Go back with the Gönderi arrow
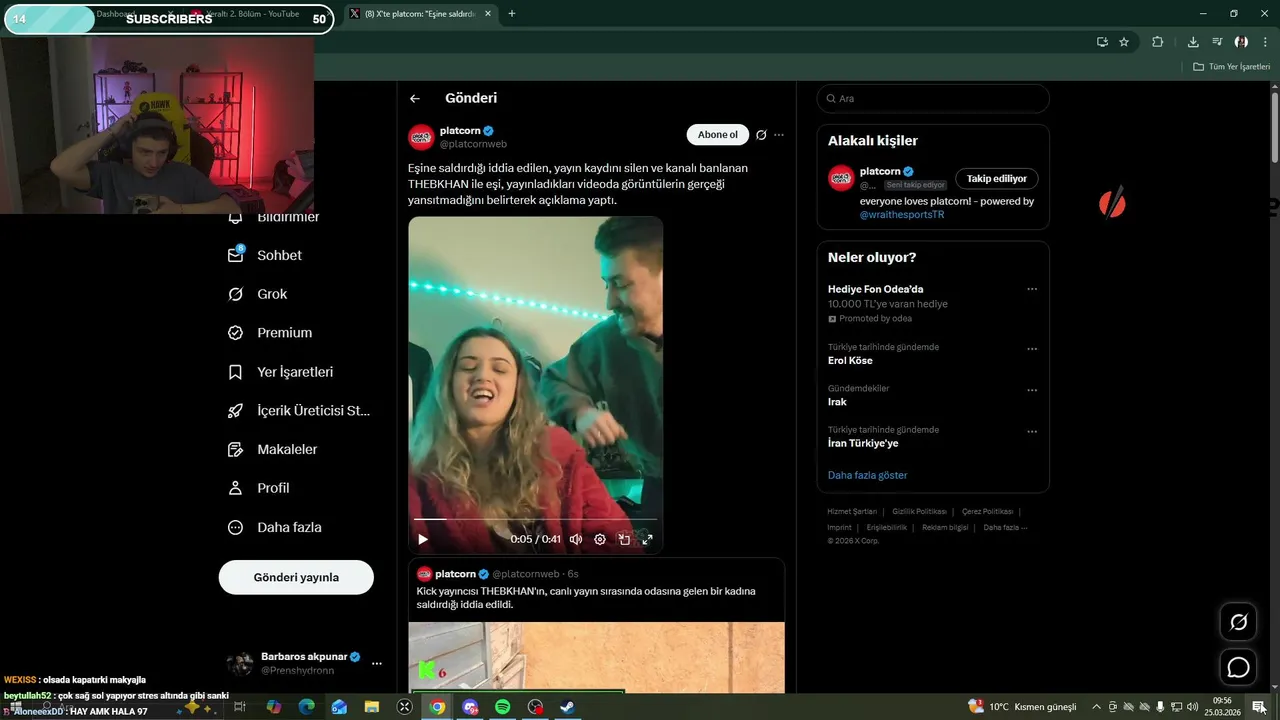 click(415, 98)
